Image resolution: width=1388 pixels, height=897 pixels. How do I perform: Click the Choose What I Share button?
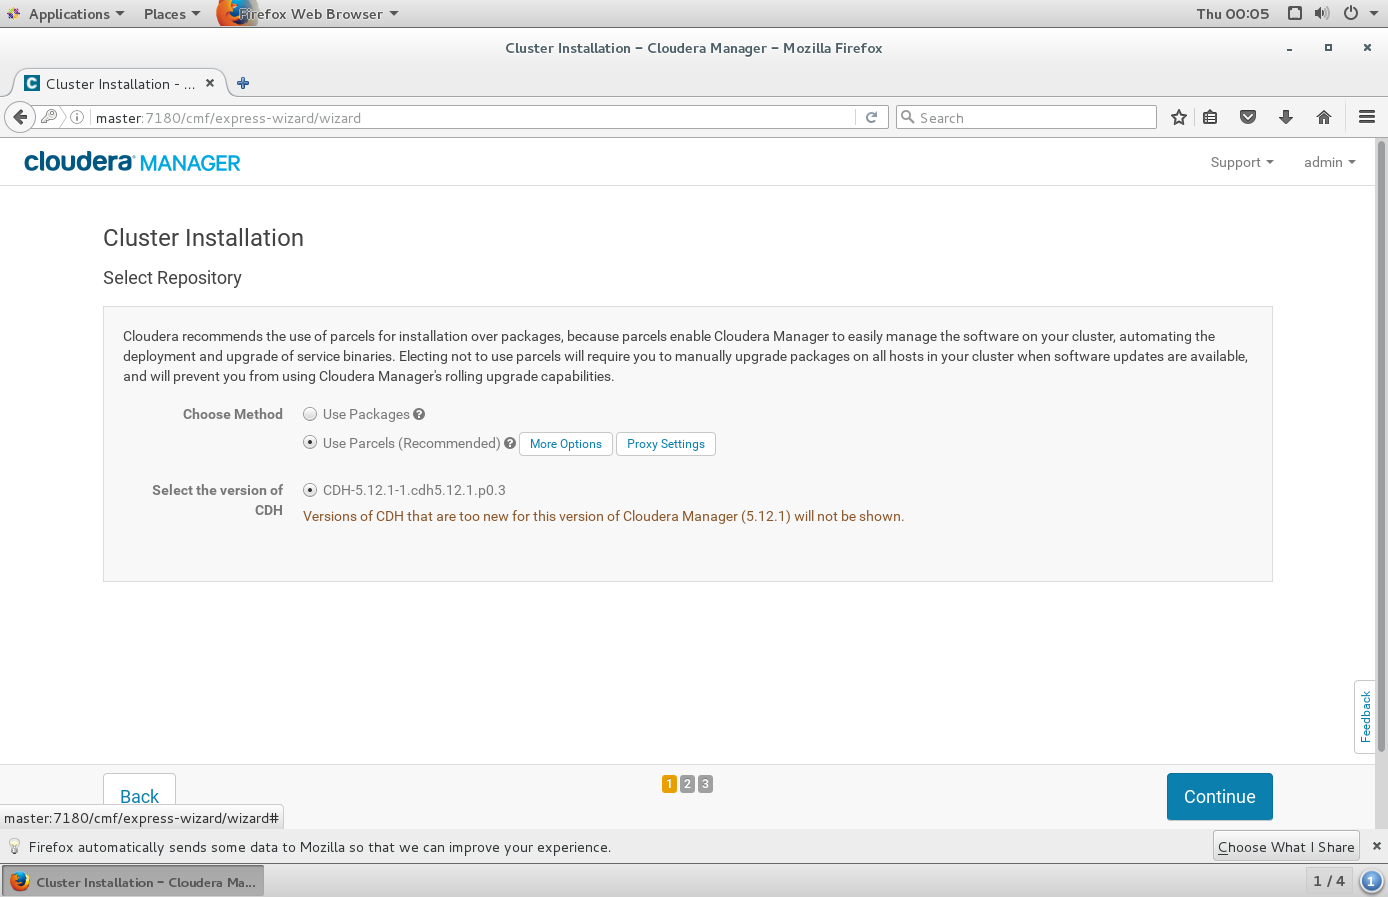tap(1286, 846)
